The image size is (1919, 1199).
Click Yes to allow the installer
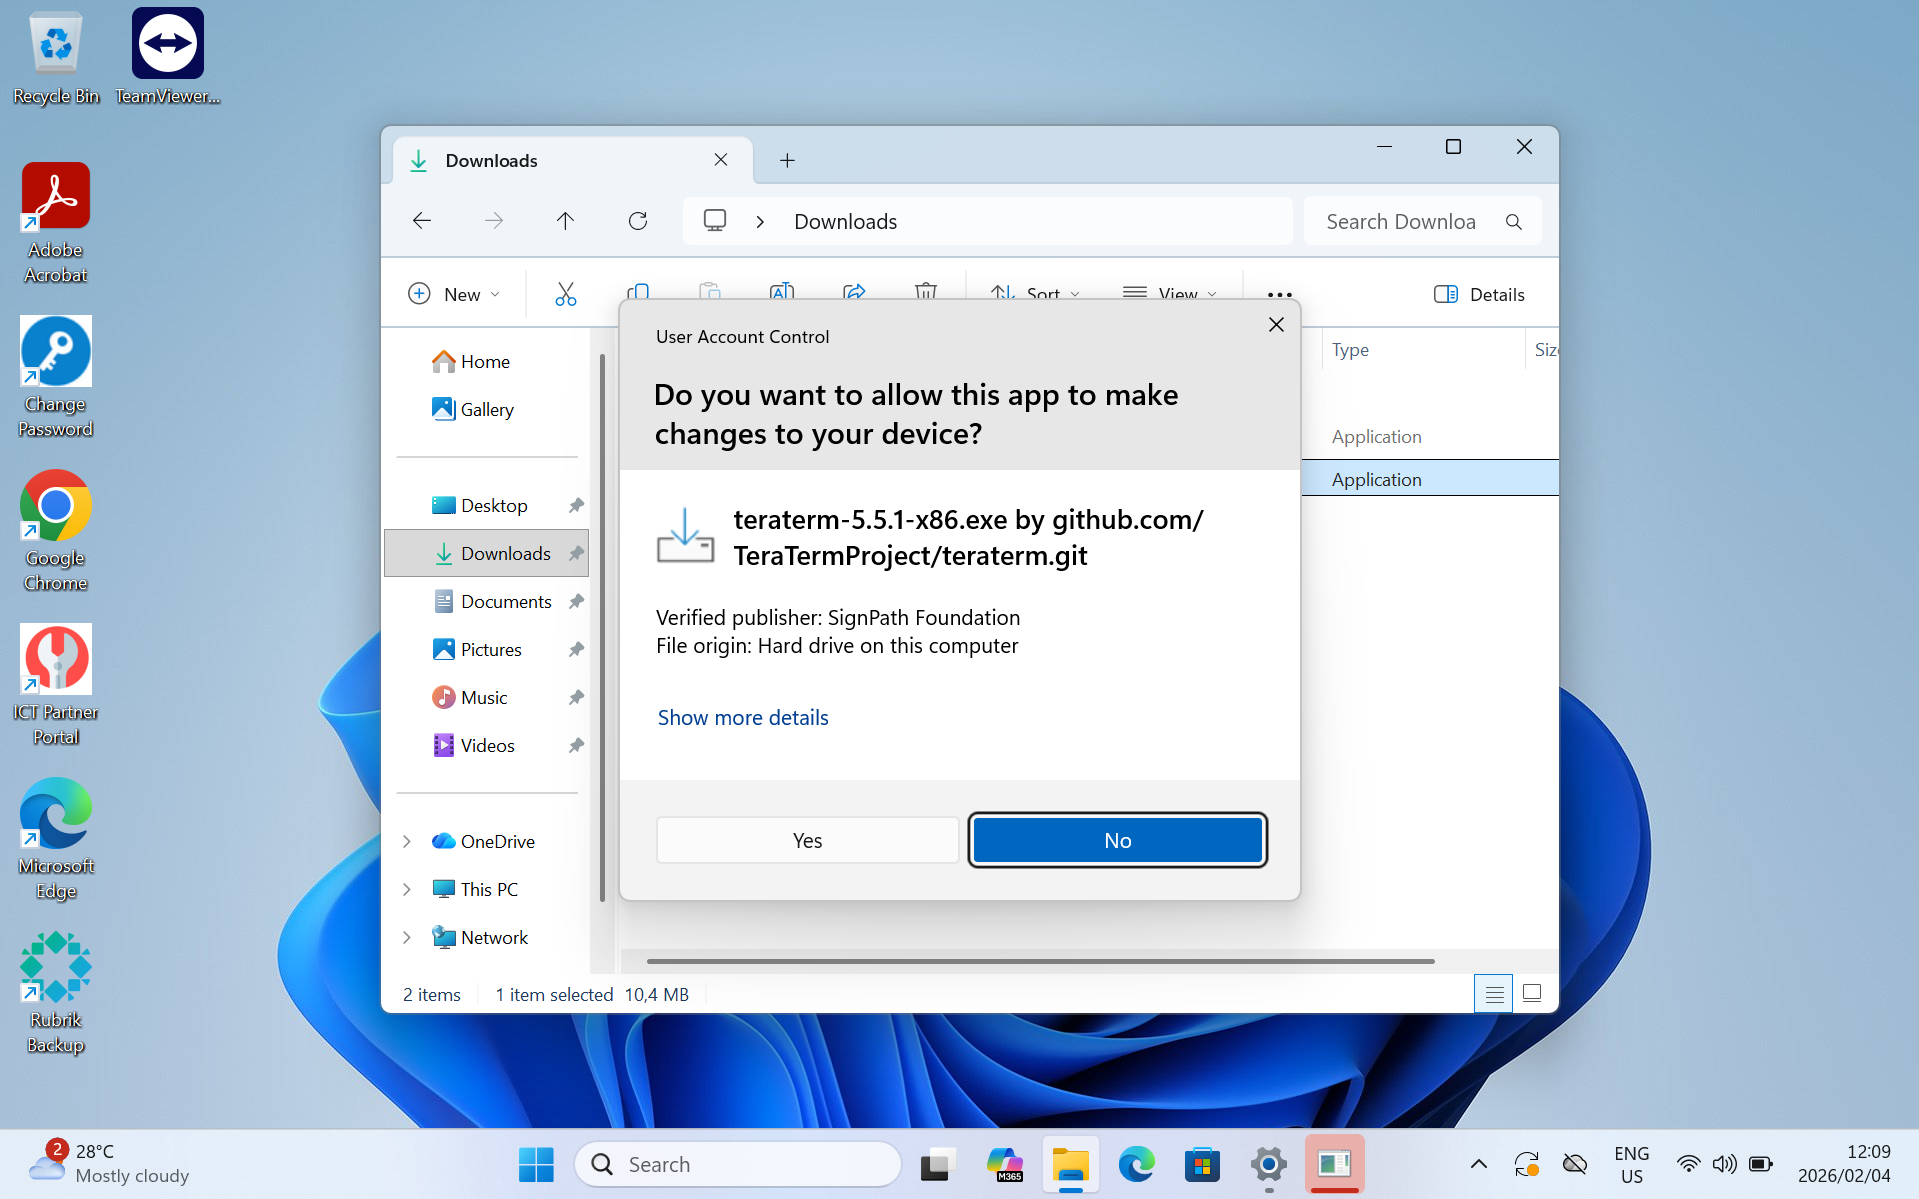[807, 841]
